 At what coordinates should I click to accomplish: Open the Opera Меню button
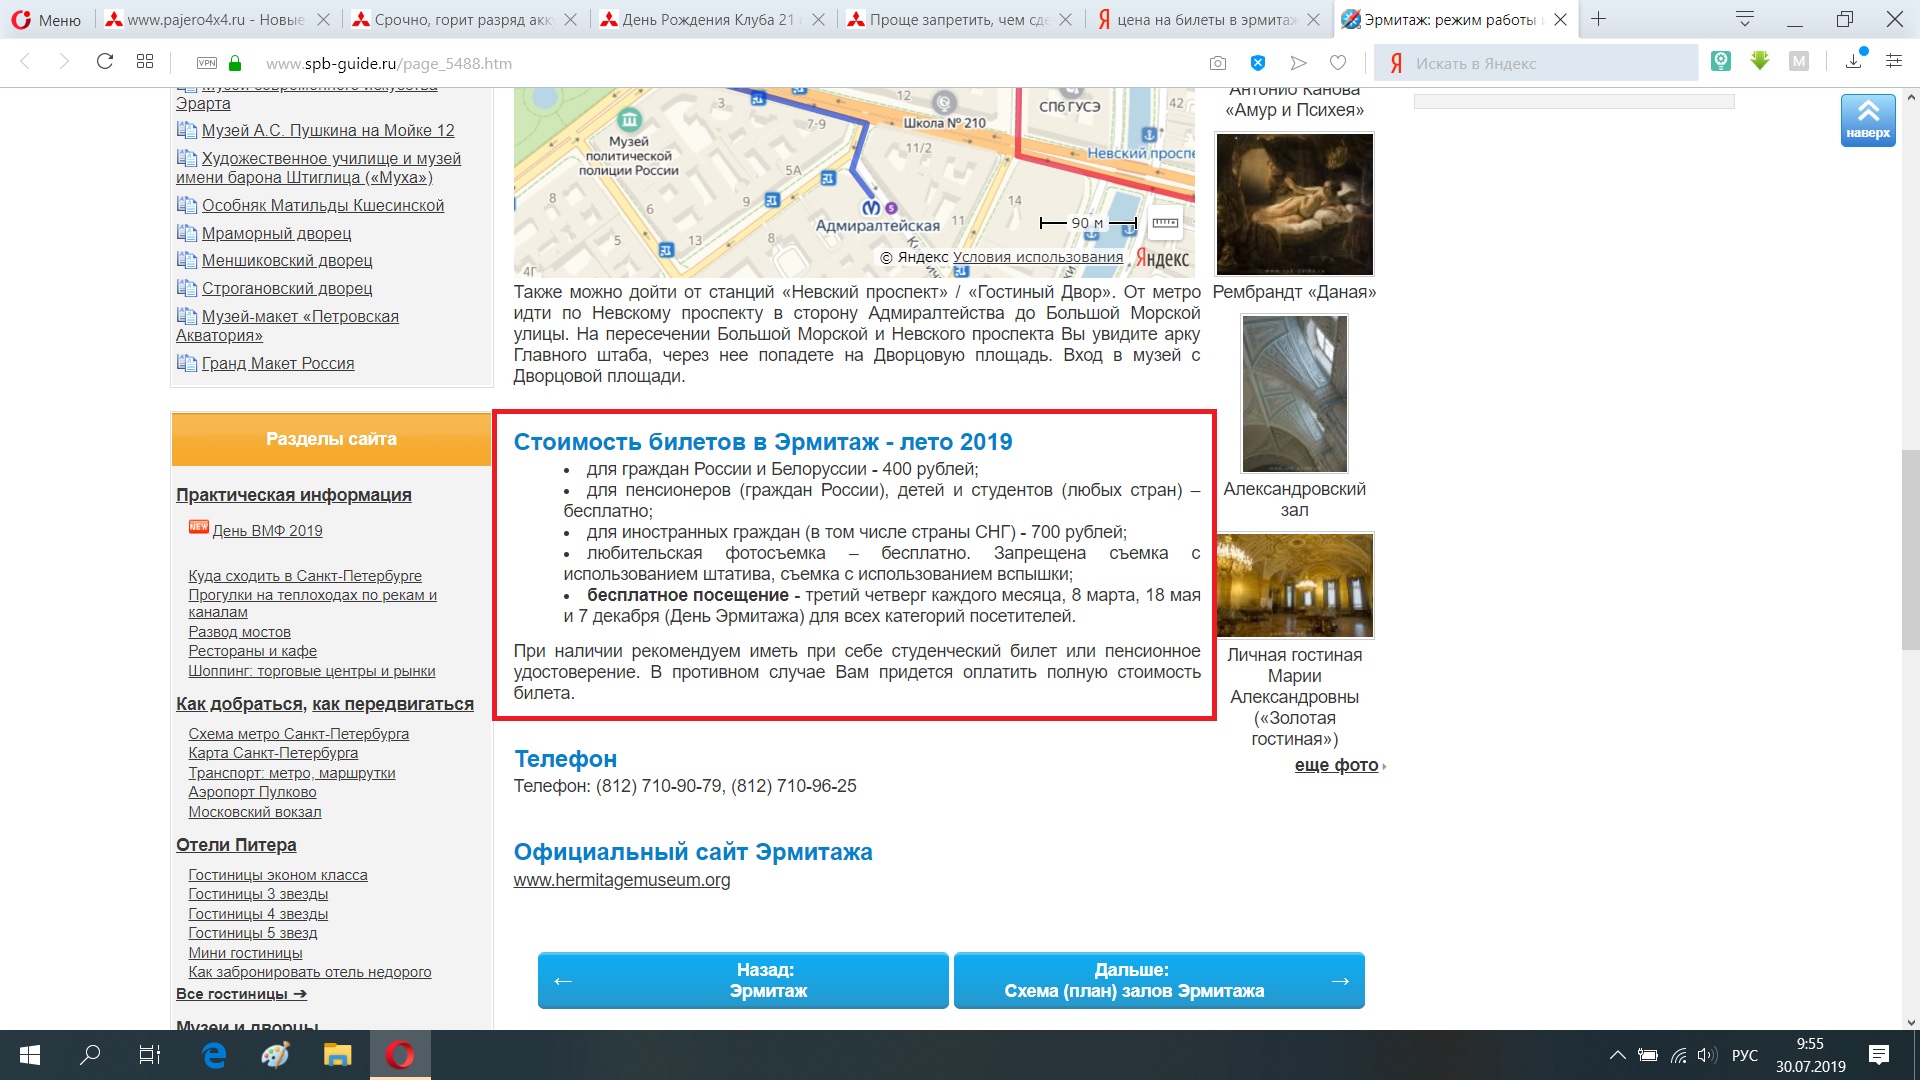(46, 19)
